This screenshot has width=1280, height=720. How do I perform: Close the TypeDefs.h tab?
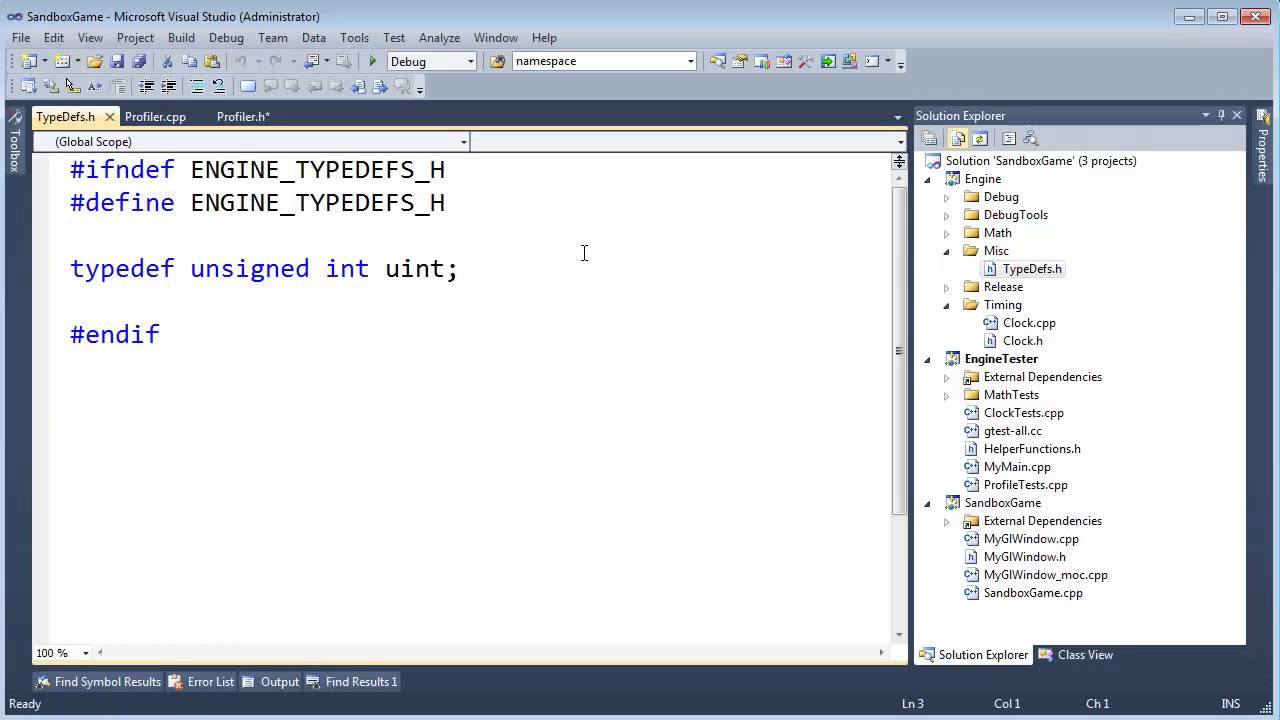(109, 117)
